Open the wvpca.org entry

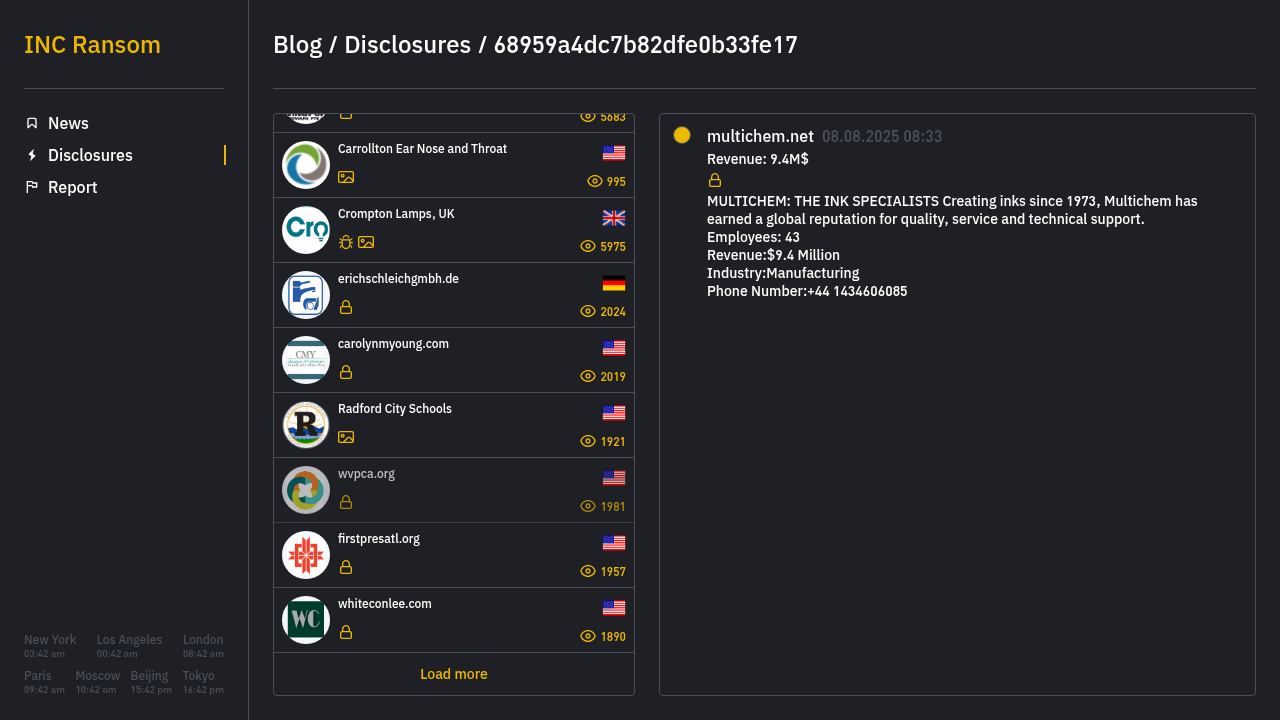(x=454, y=490)
